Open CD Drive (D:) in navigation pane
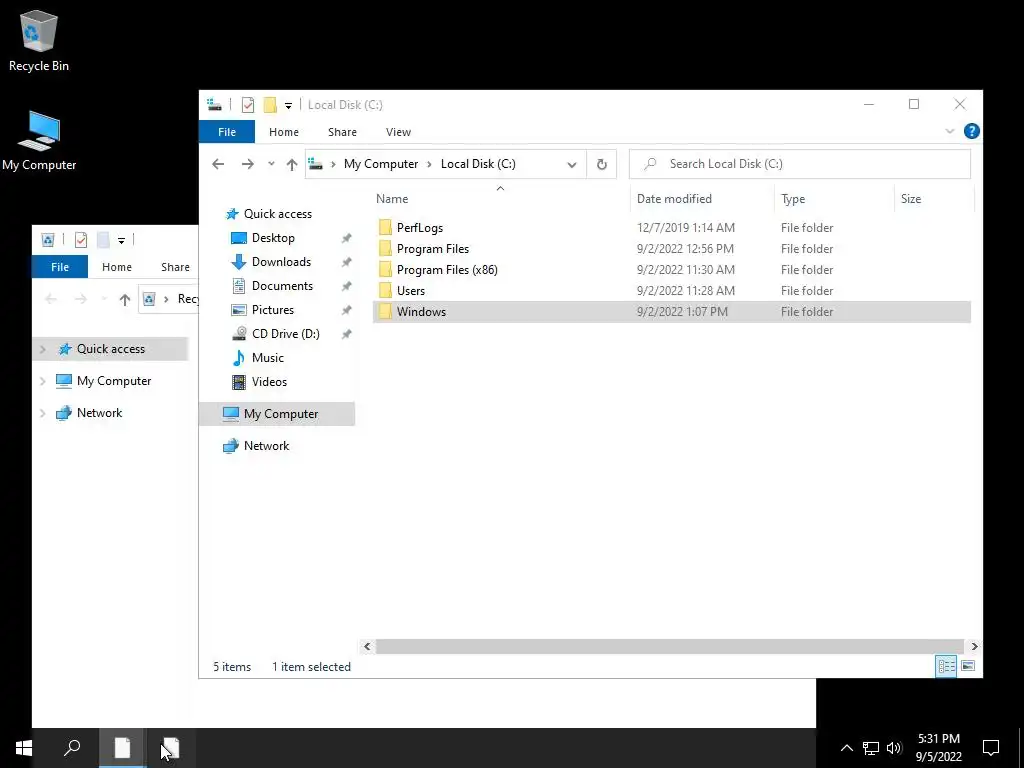Screen dimensions: 1024x768 pyautogui.click(x=285, y=334)
